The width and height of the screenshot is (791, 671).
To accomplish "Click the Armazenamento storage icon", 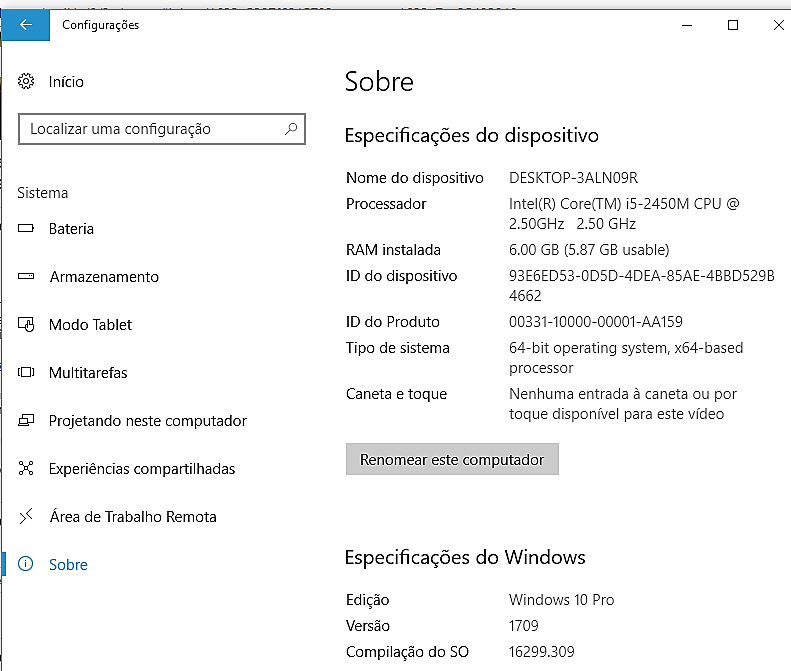I will tap(27, 277).
